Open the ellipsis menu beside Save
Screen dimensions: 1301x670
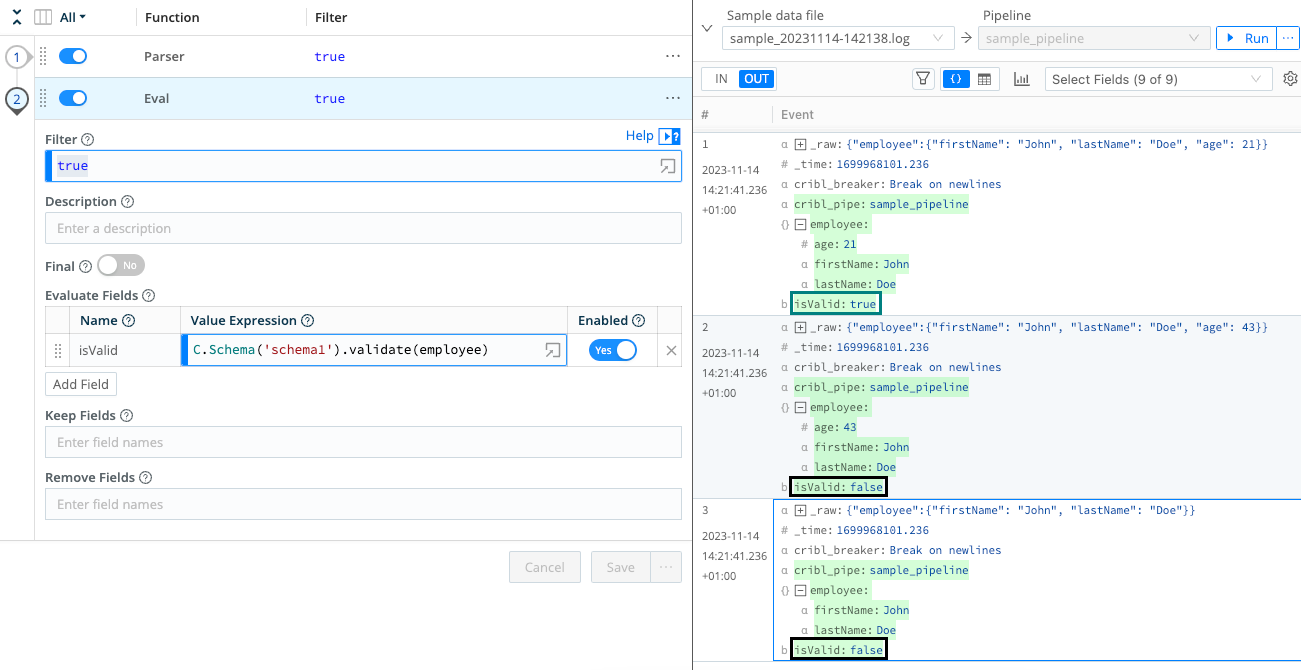point(666,567)
